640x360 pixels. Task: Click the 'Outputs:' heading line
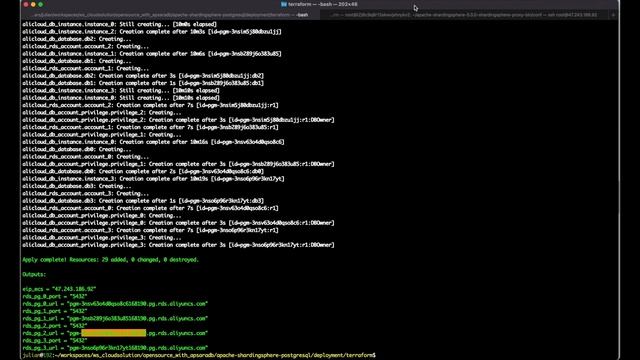click(34, 274)
